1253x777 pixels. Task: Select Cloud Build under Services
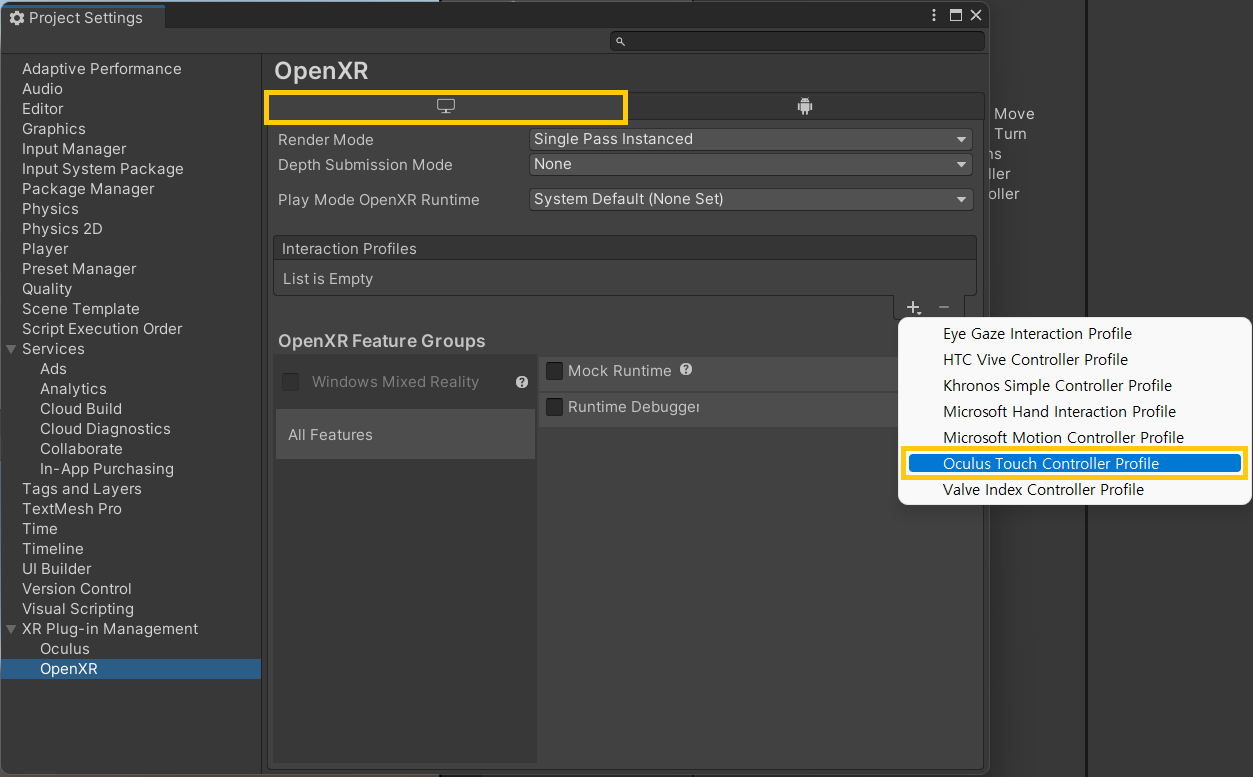(81, 409)
